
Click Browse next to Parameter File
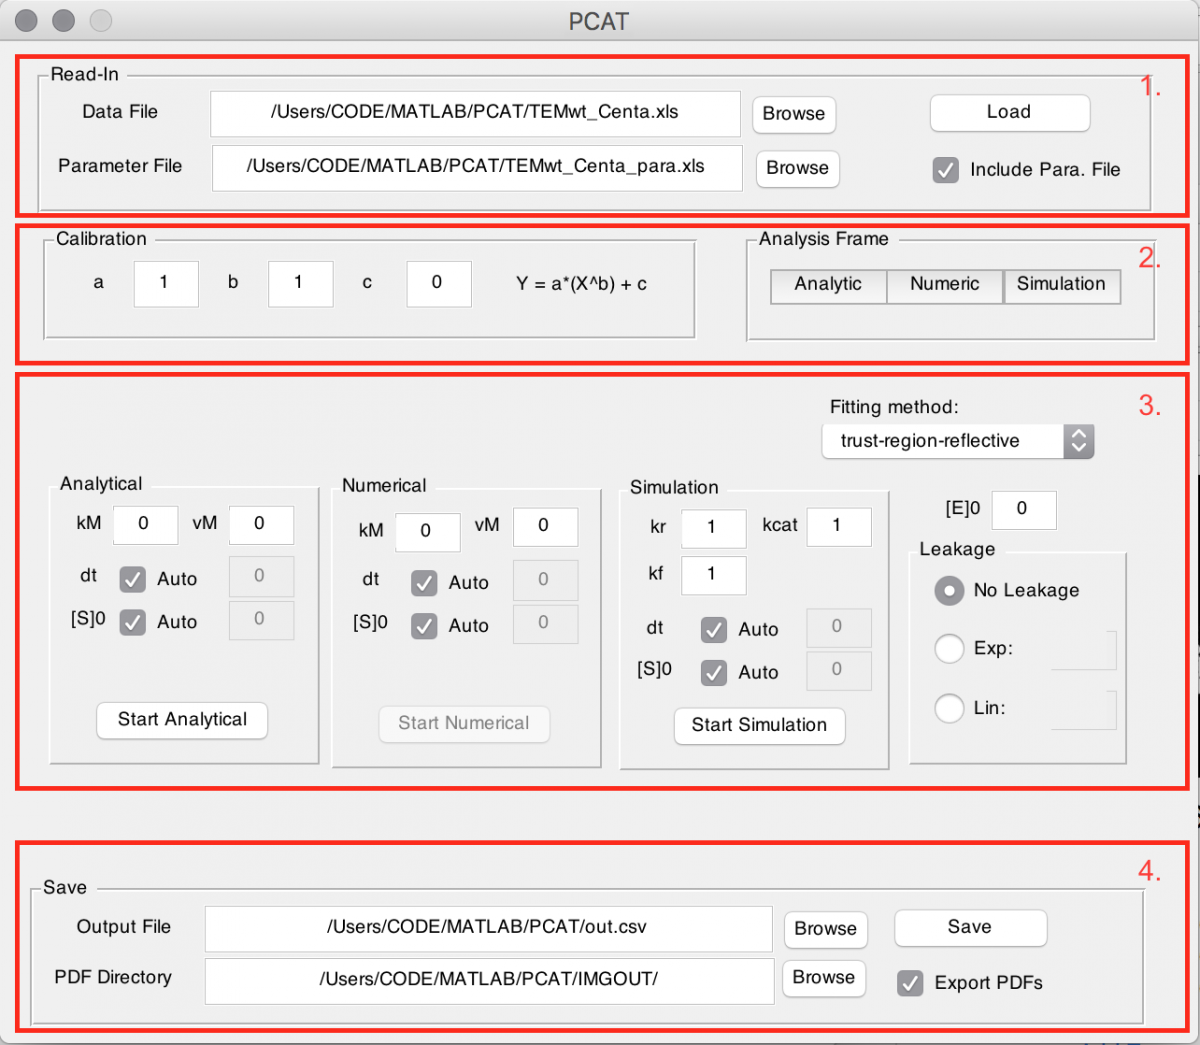pos(797,168)
